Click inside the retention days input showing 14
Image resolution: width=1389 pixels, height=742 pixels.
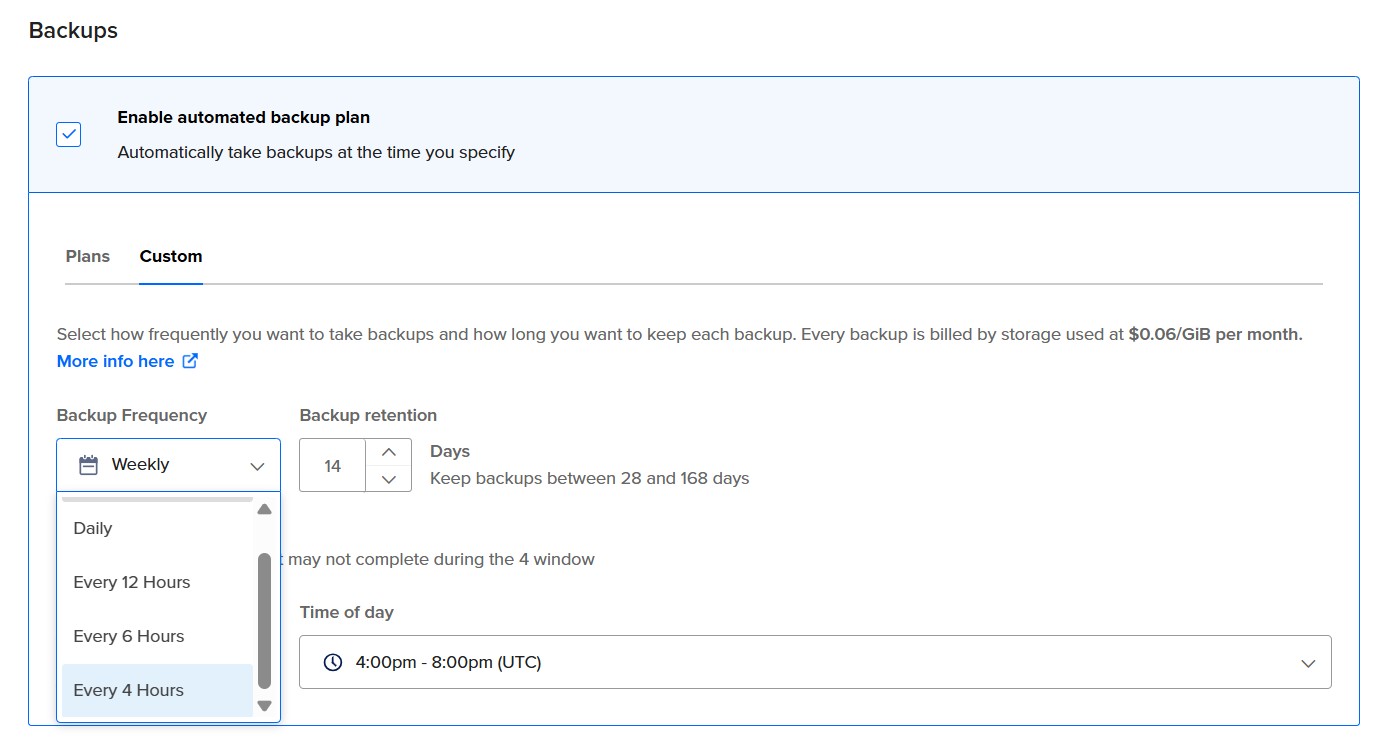coord(331,464)
